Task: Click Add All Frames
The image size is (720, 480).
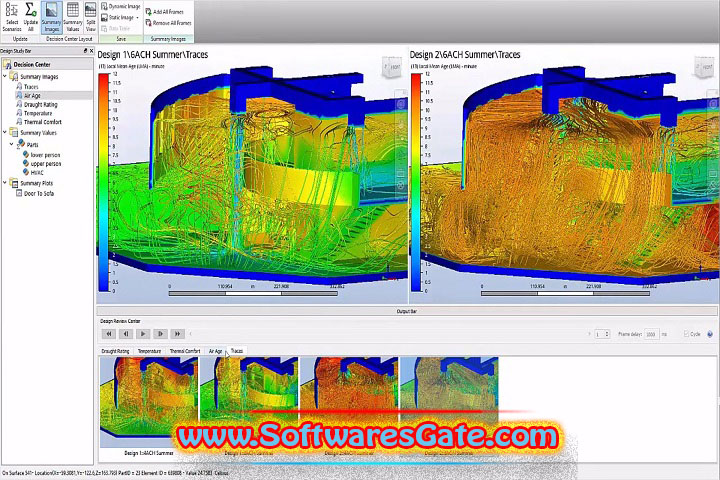Action: [x=165, y=11]
